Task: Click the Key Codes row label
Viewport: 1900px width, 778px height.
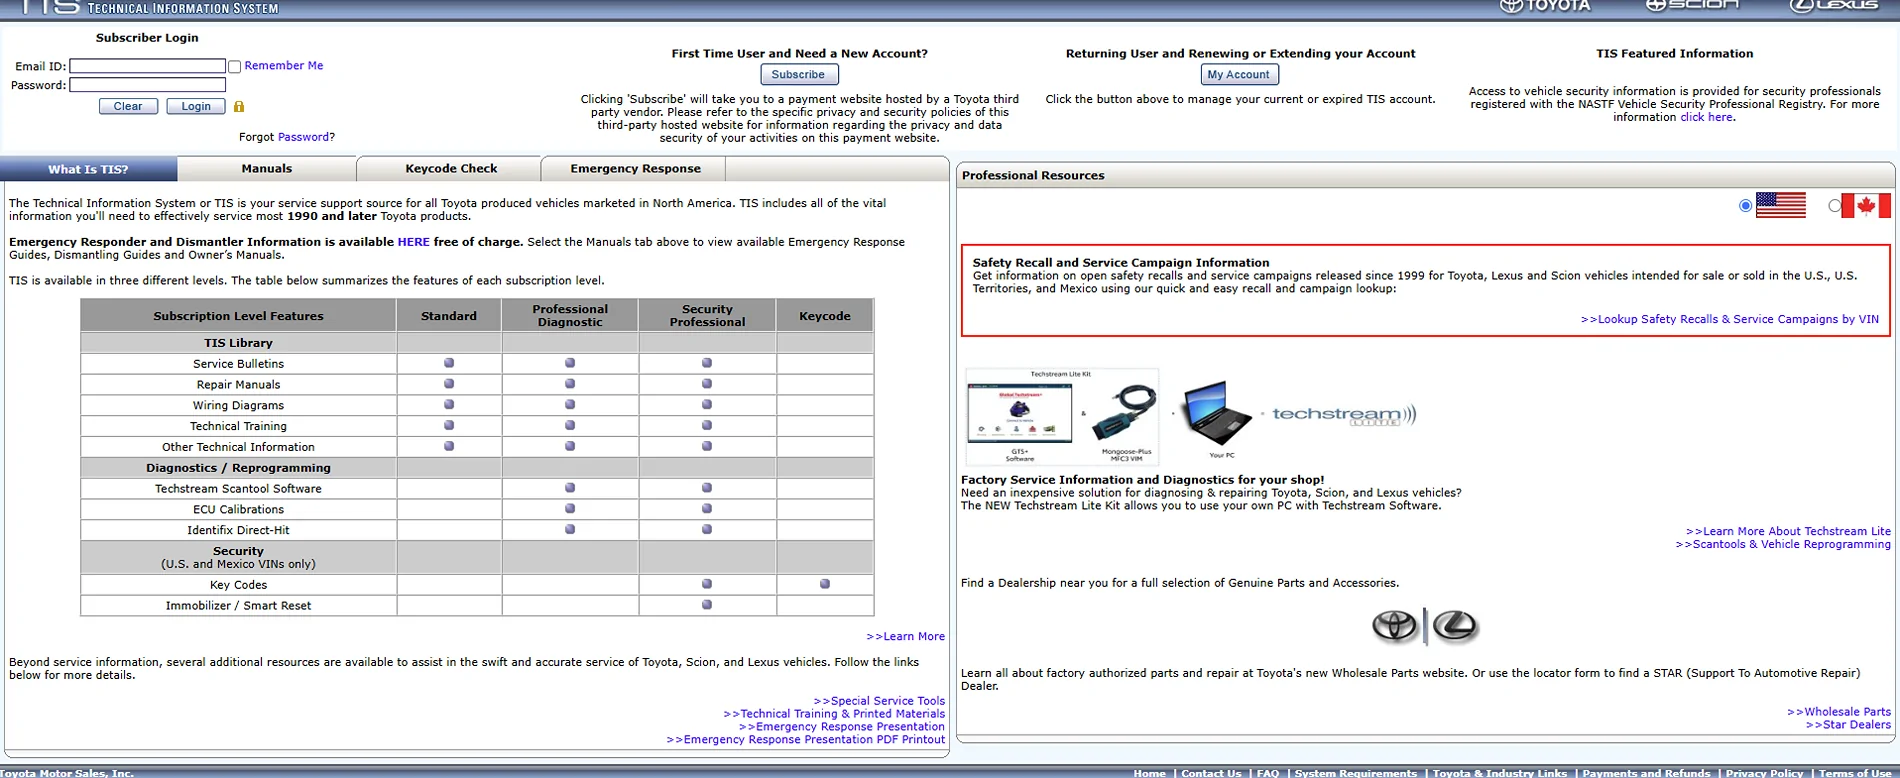Action: (238, 585)
